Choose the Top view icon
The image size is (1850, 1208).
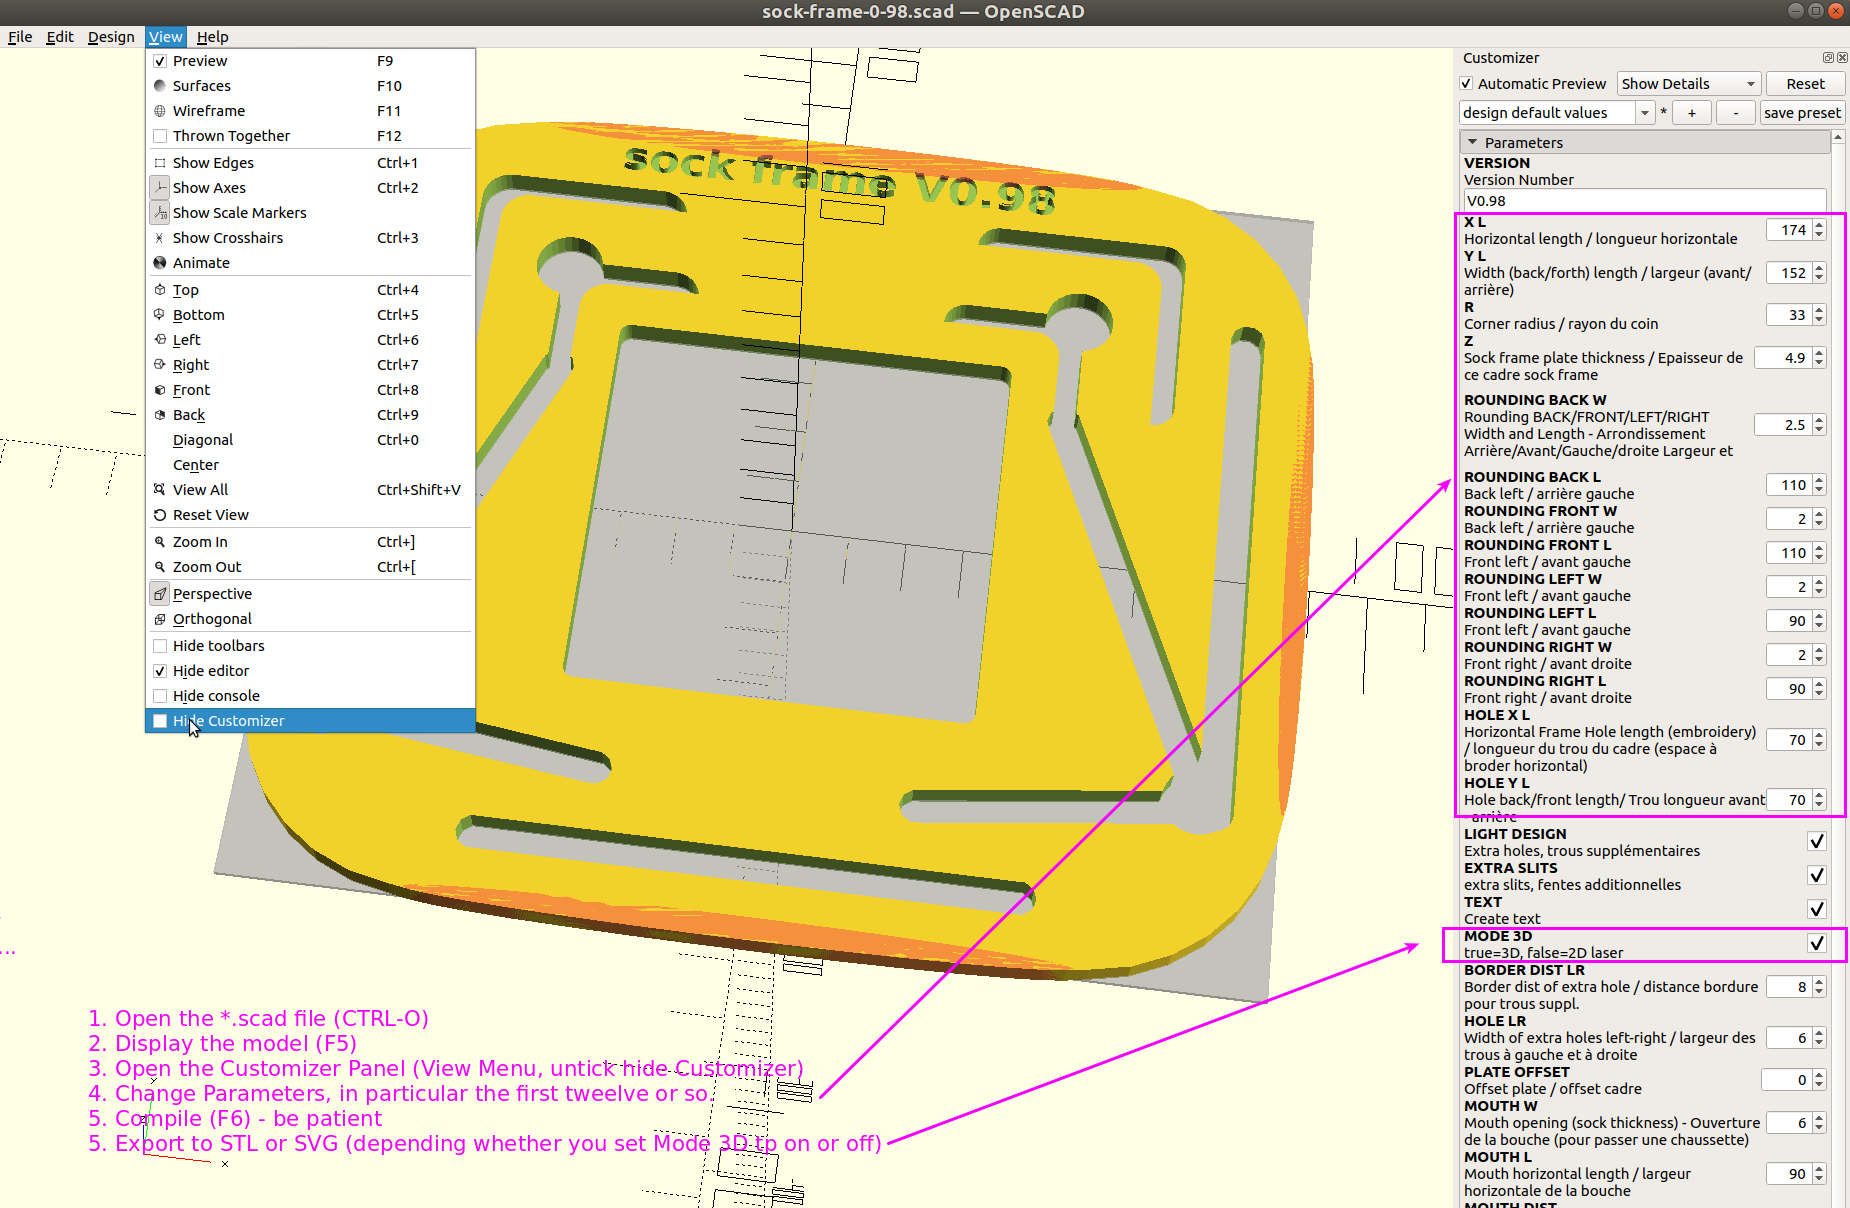click(160, 290)
